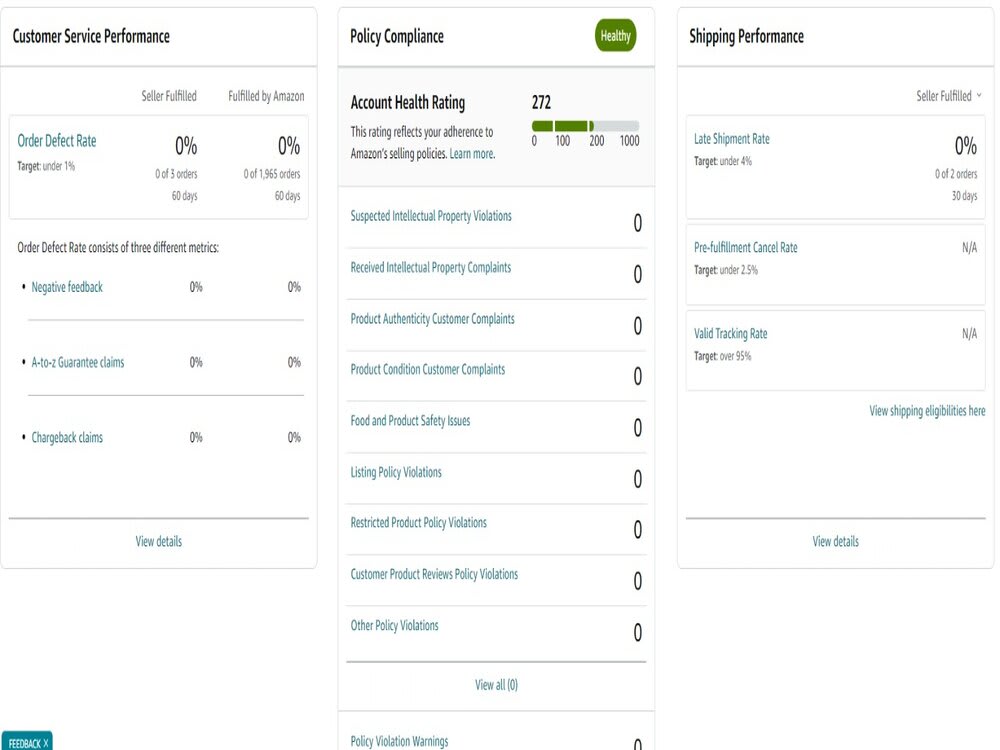The image size is (1000, 750).
Task: Open Received Intellectual Property Complaints
Action: click(x=430, y=268)
